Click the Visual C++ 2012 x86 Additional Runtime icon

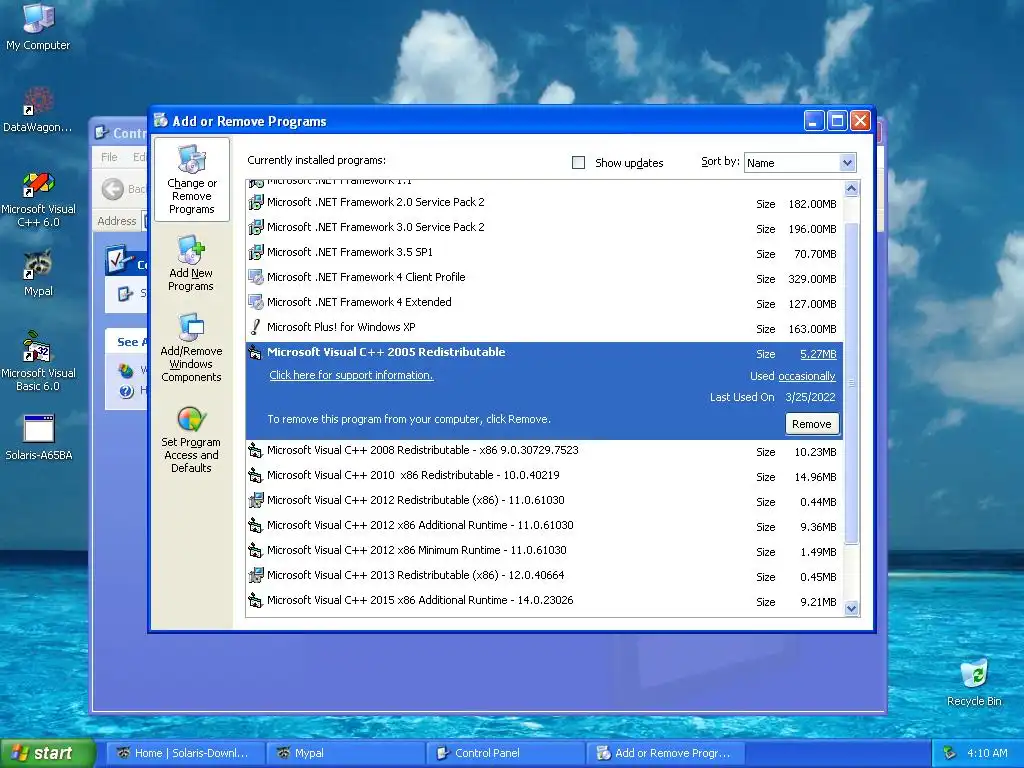255,525
